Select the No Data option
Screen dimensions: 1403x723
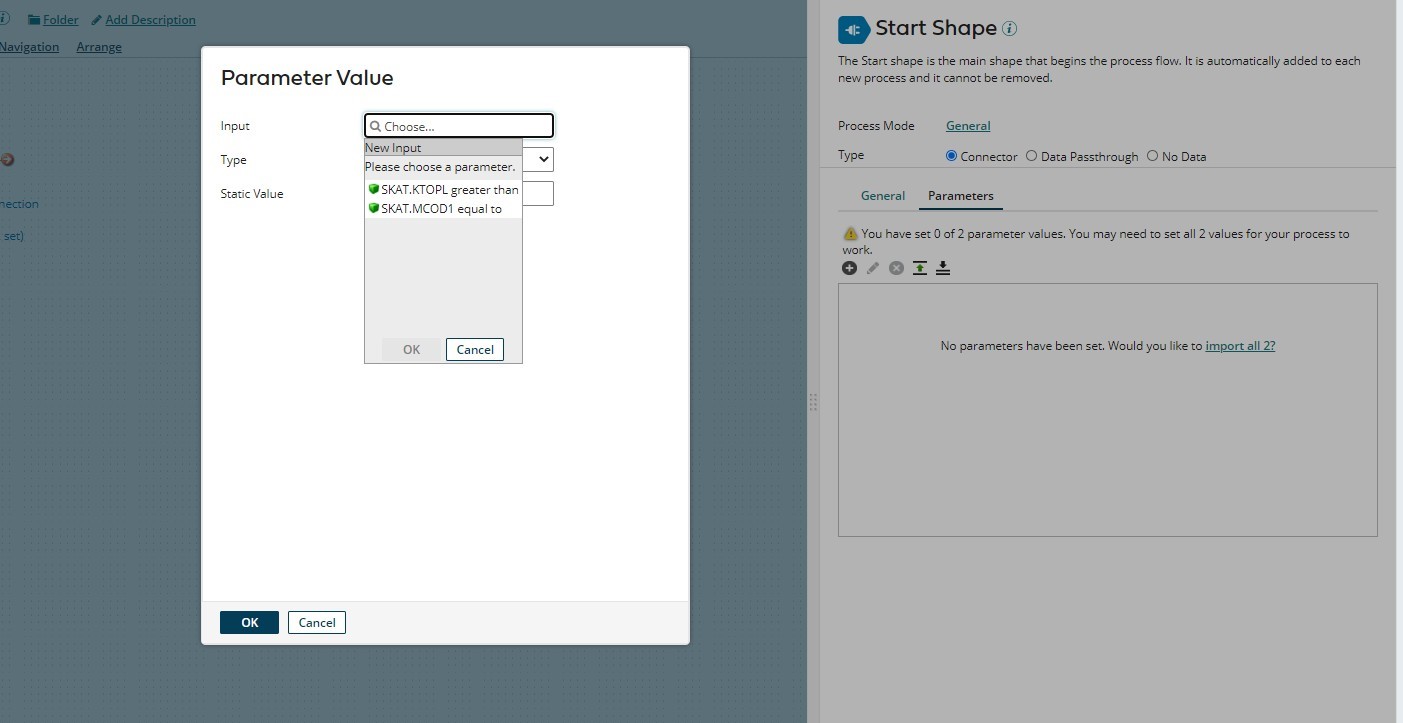click(x=1151, y=156)
